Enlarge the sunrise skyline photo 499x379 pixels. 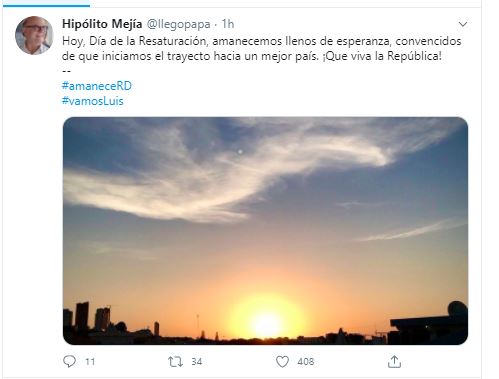coord(265,231)
